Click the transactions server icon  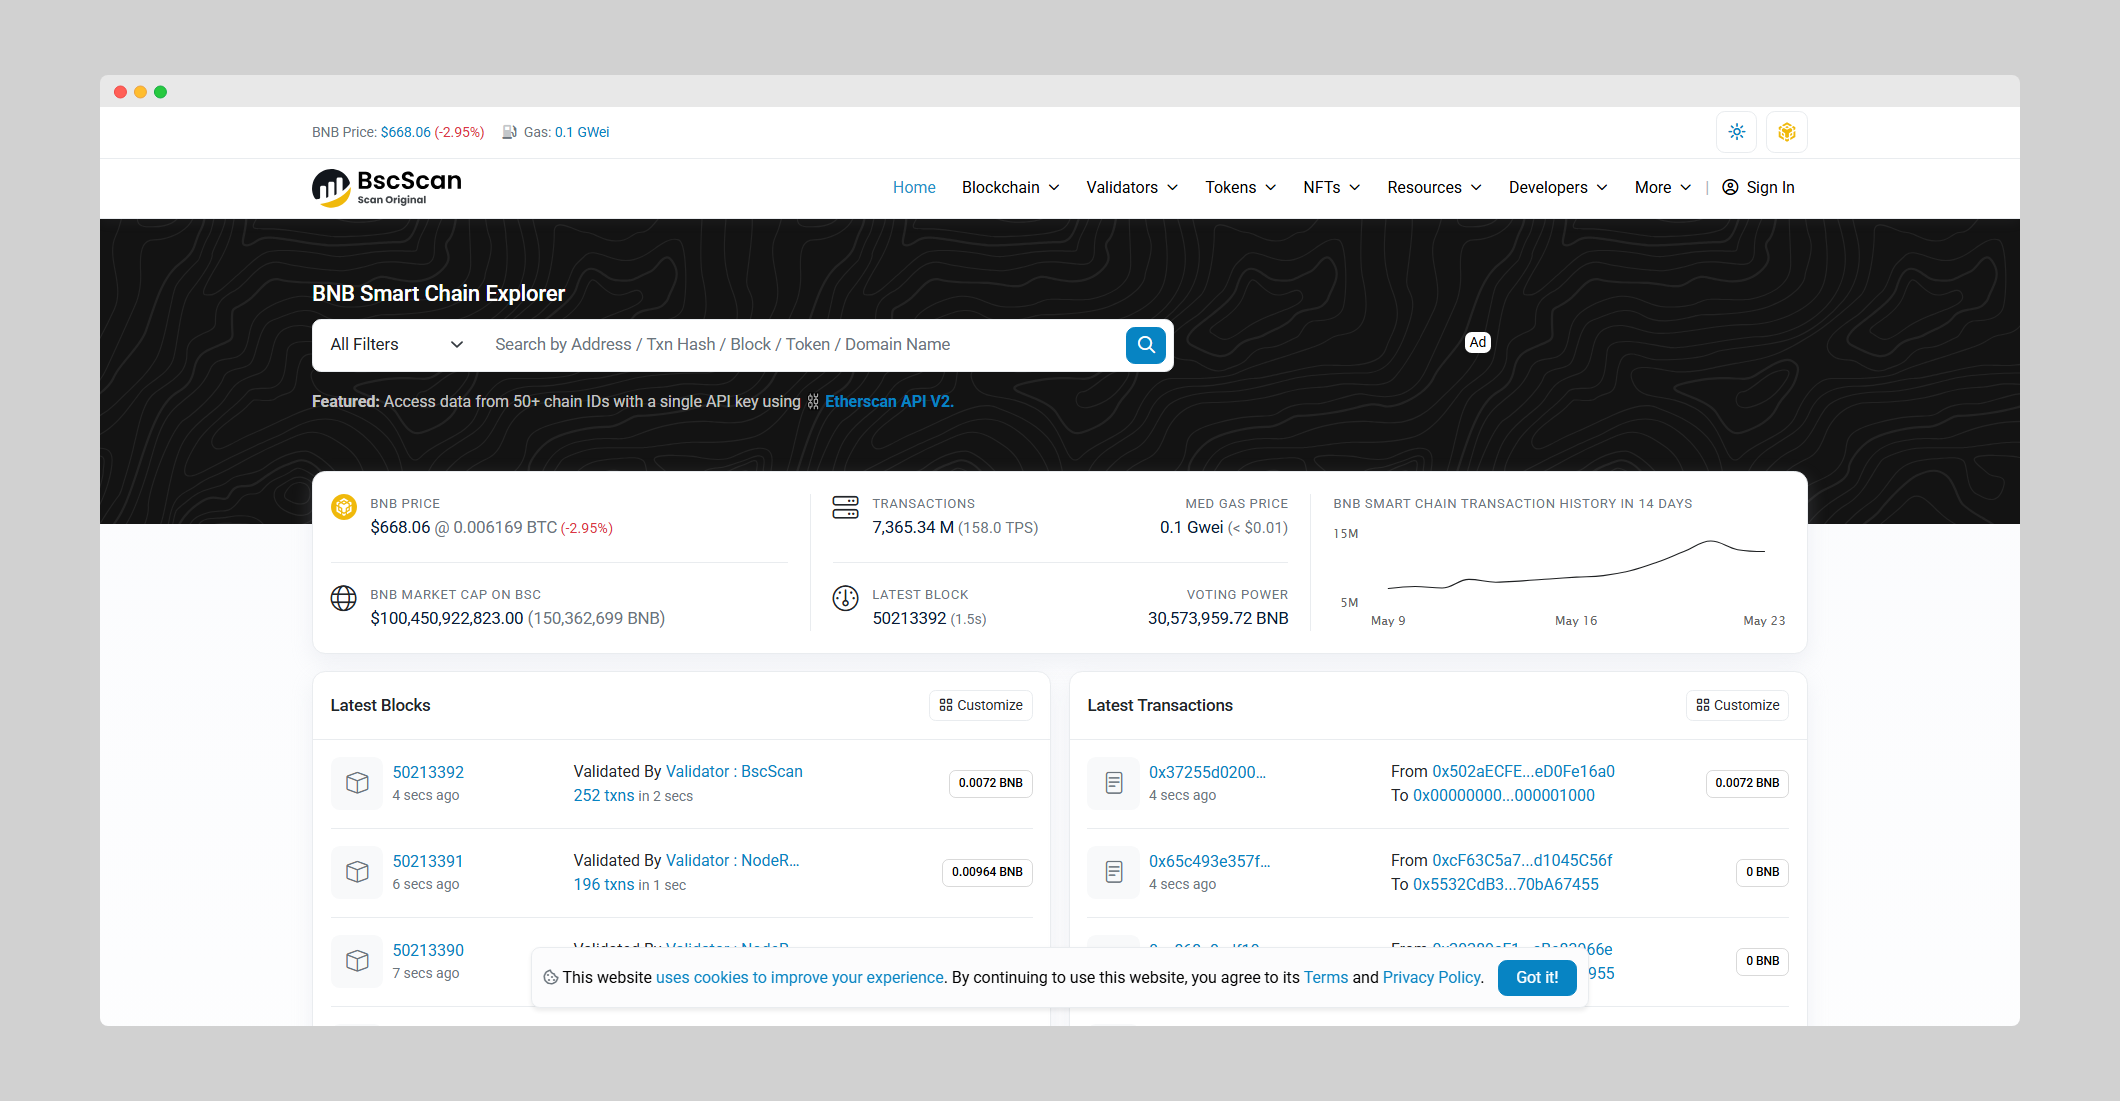click(846, 507)
